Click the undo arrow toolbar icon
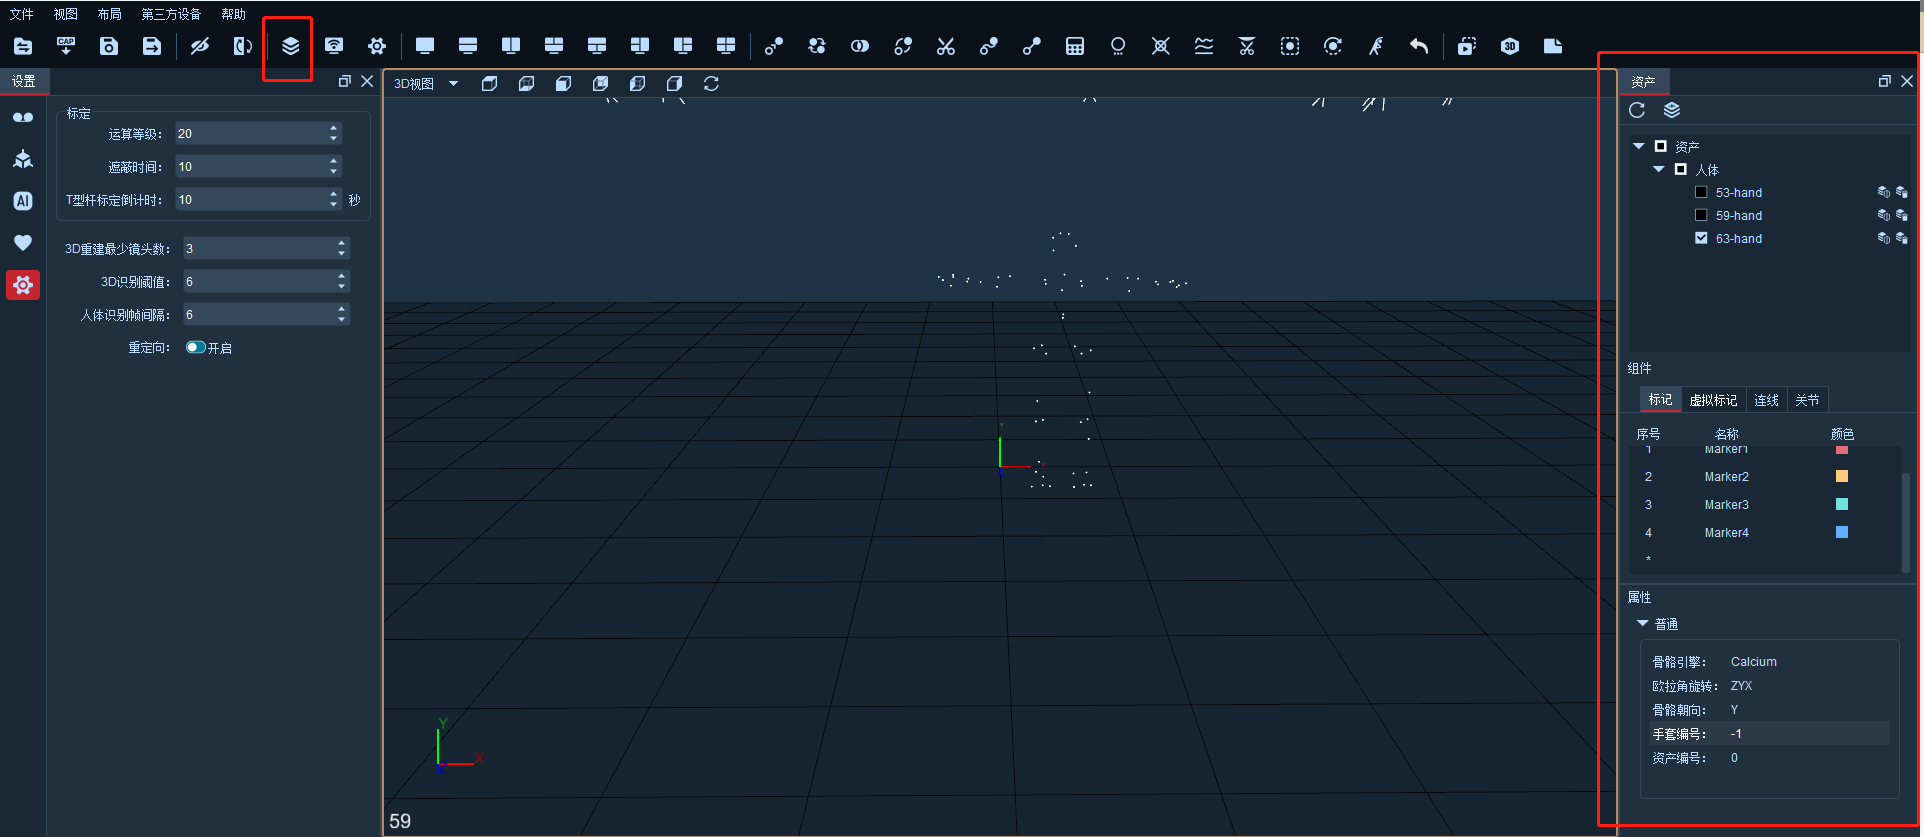 [x=1419, y=46]
